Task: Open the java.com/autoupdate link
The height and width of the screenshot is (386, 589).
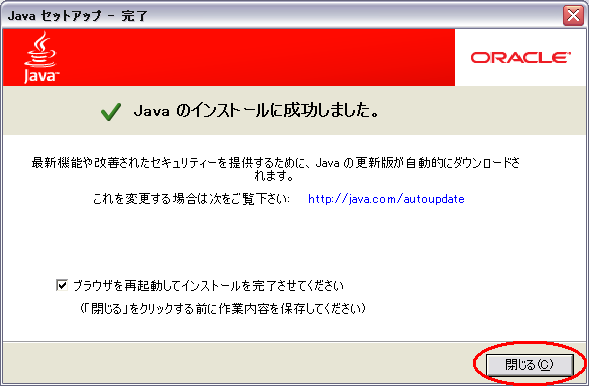Action: coord(386,199)
